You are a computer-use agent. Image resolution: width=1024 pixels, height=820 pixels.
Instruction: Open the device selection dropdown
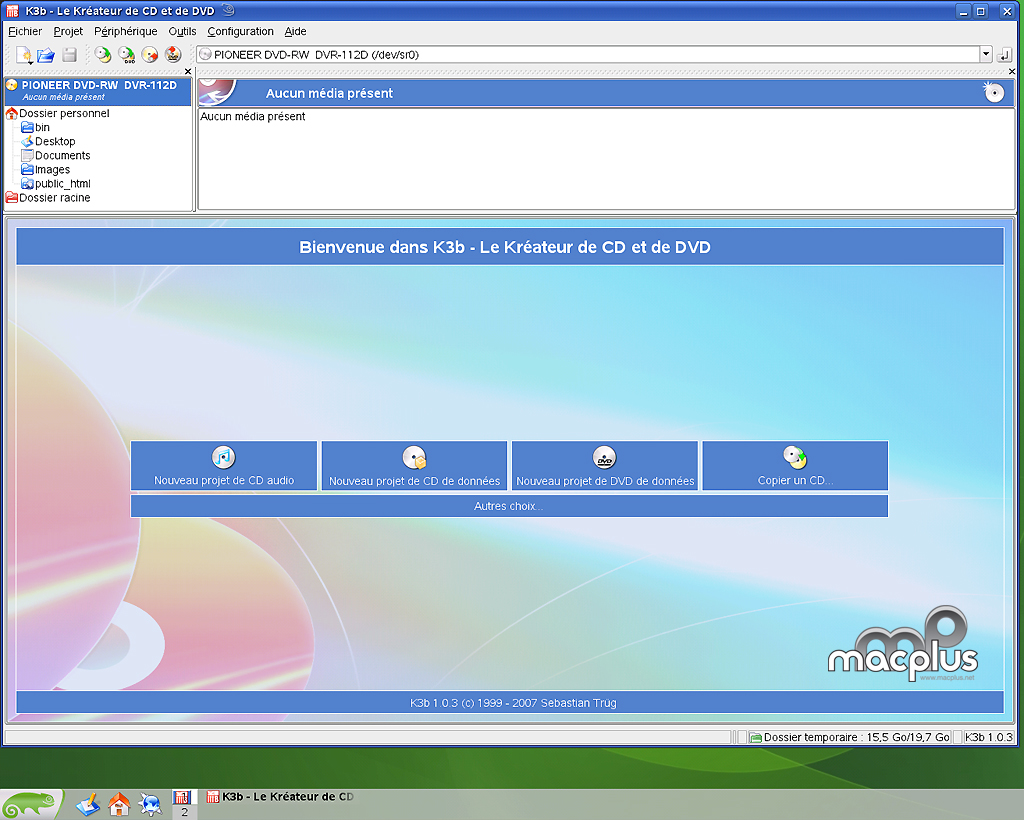tap(986, 55)
